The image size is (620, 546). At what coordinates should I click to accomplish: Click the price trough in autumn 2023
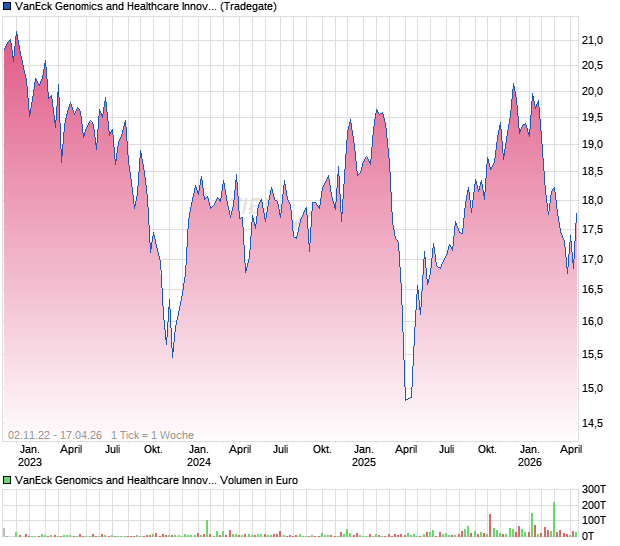(172, 356)
